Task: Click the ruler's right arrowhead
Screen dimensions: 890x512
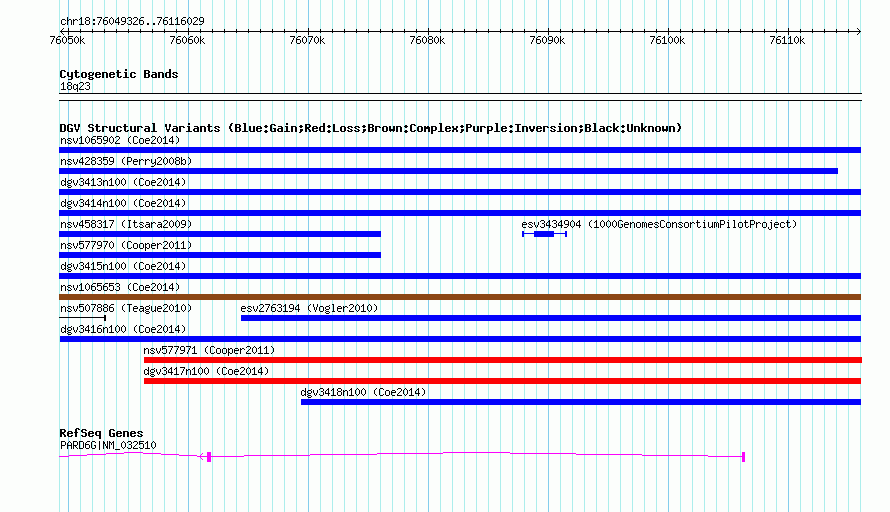Action: pyautogui.click(x=859, y=31)
